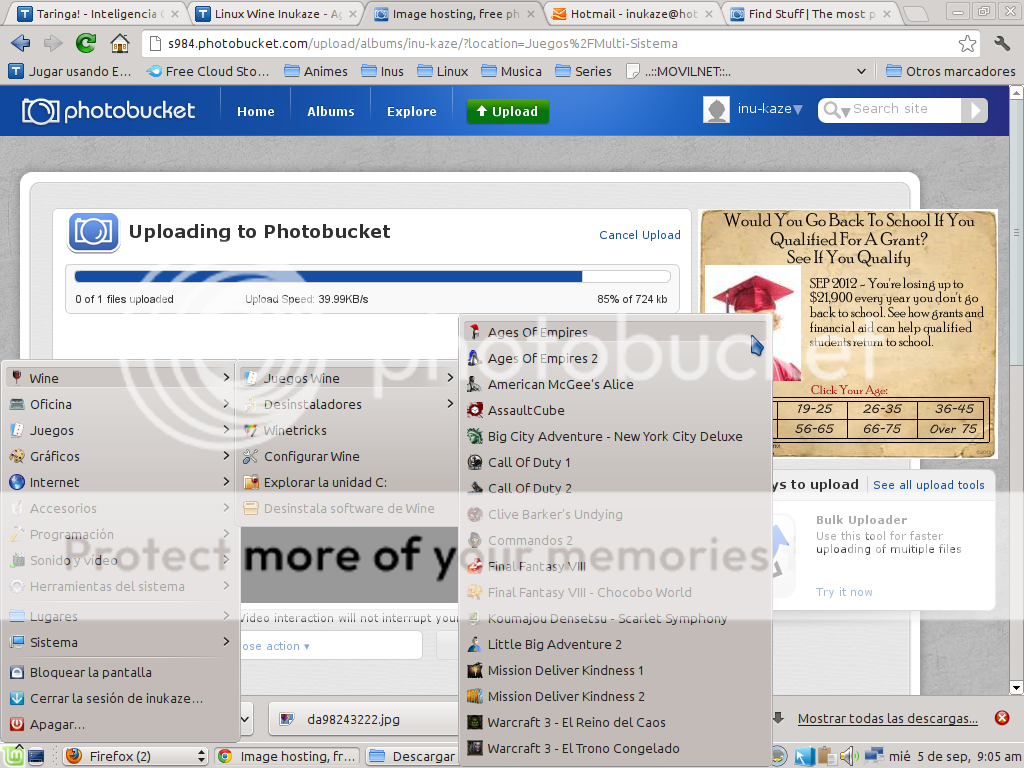Switch to Find Stuff tab

811,14
